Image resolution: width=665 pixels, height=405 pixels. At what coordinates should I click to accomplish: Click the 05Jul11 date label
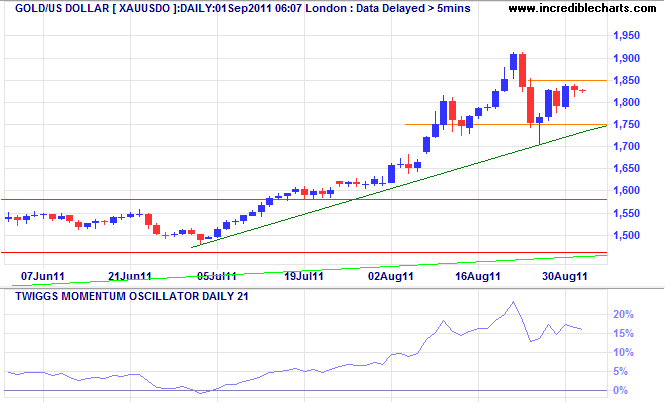(x=217, y=277)
